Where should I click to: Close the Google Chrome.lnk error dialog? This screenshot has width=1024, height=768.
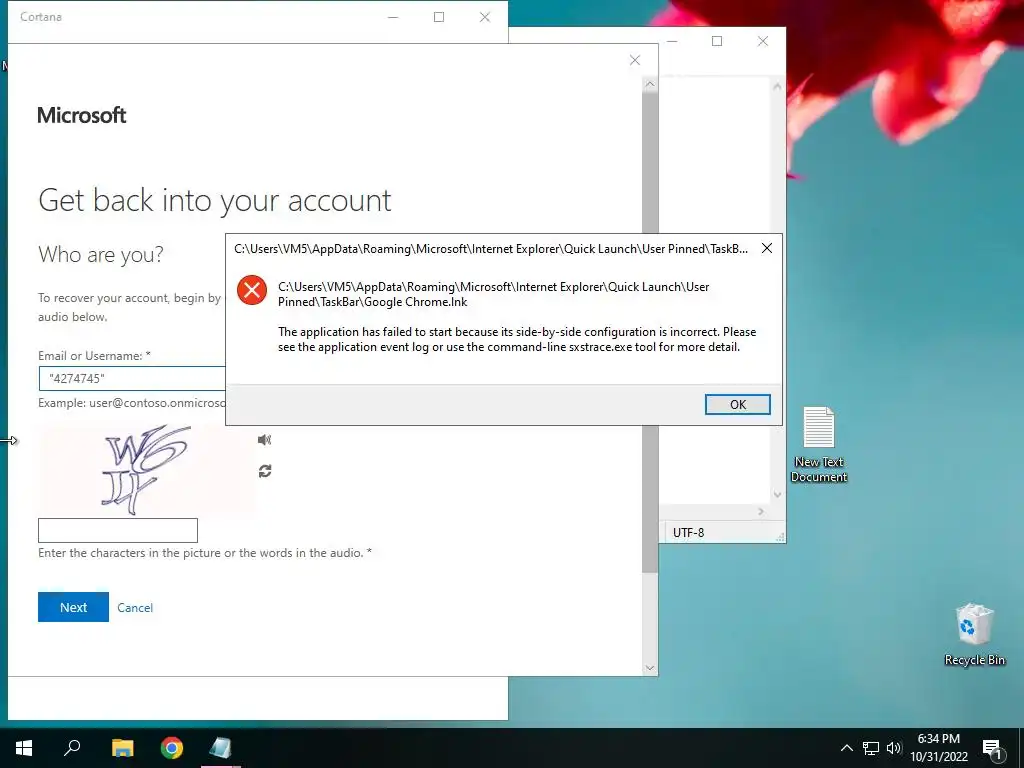click(767, 248)
